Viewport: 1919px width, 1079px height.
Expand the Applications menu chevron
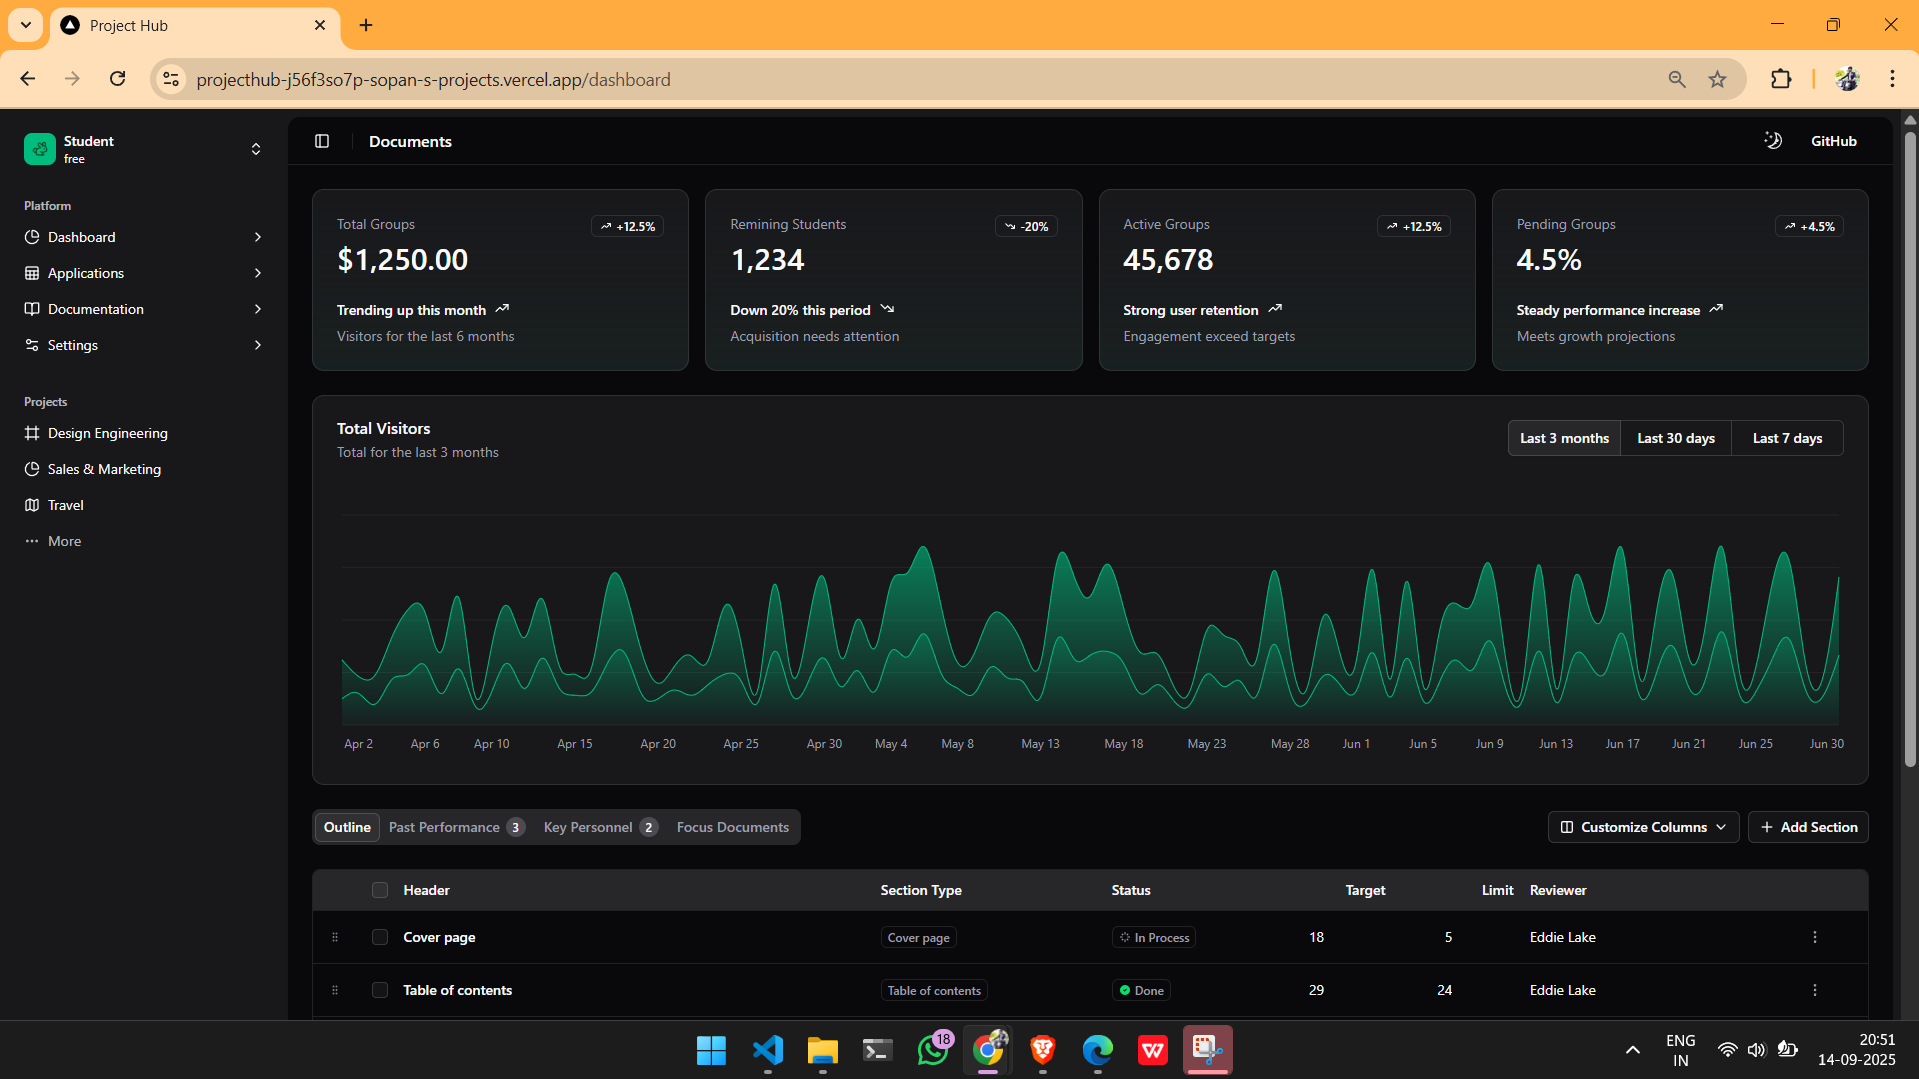click(x=258, y=273)
